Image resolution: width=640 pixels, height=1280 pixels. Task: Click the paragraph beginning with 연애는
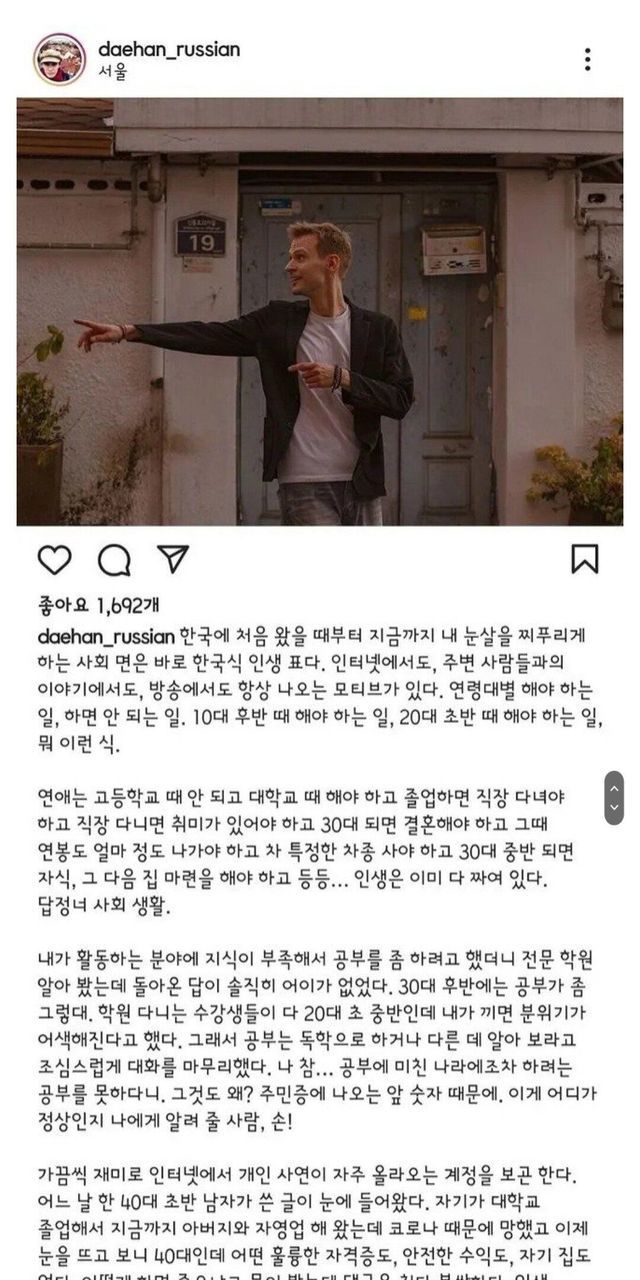pos(305,852)
